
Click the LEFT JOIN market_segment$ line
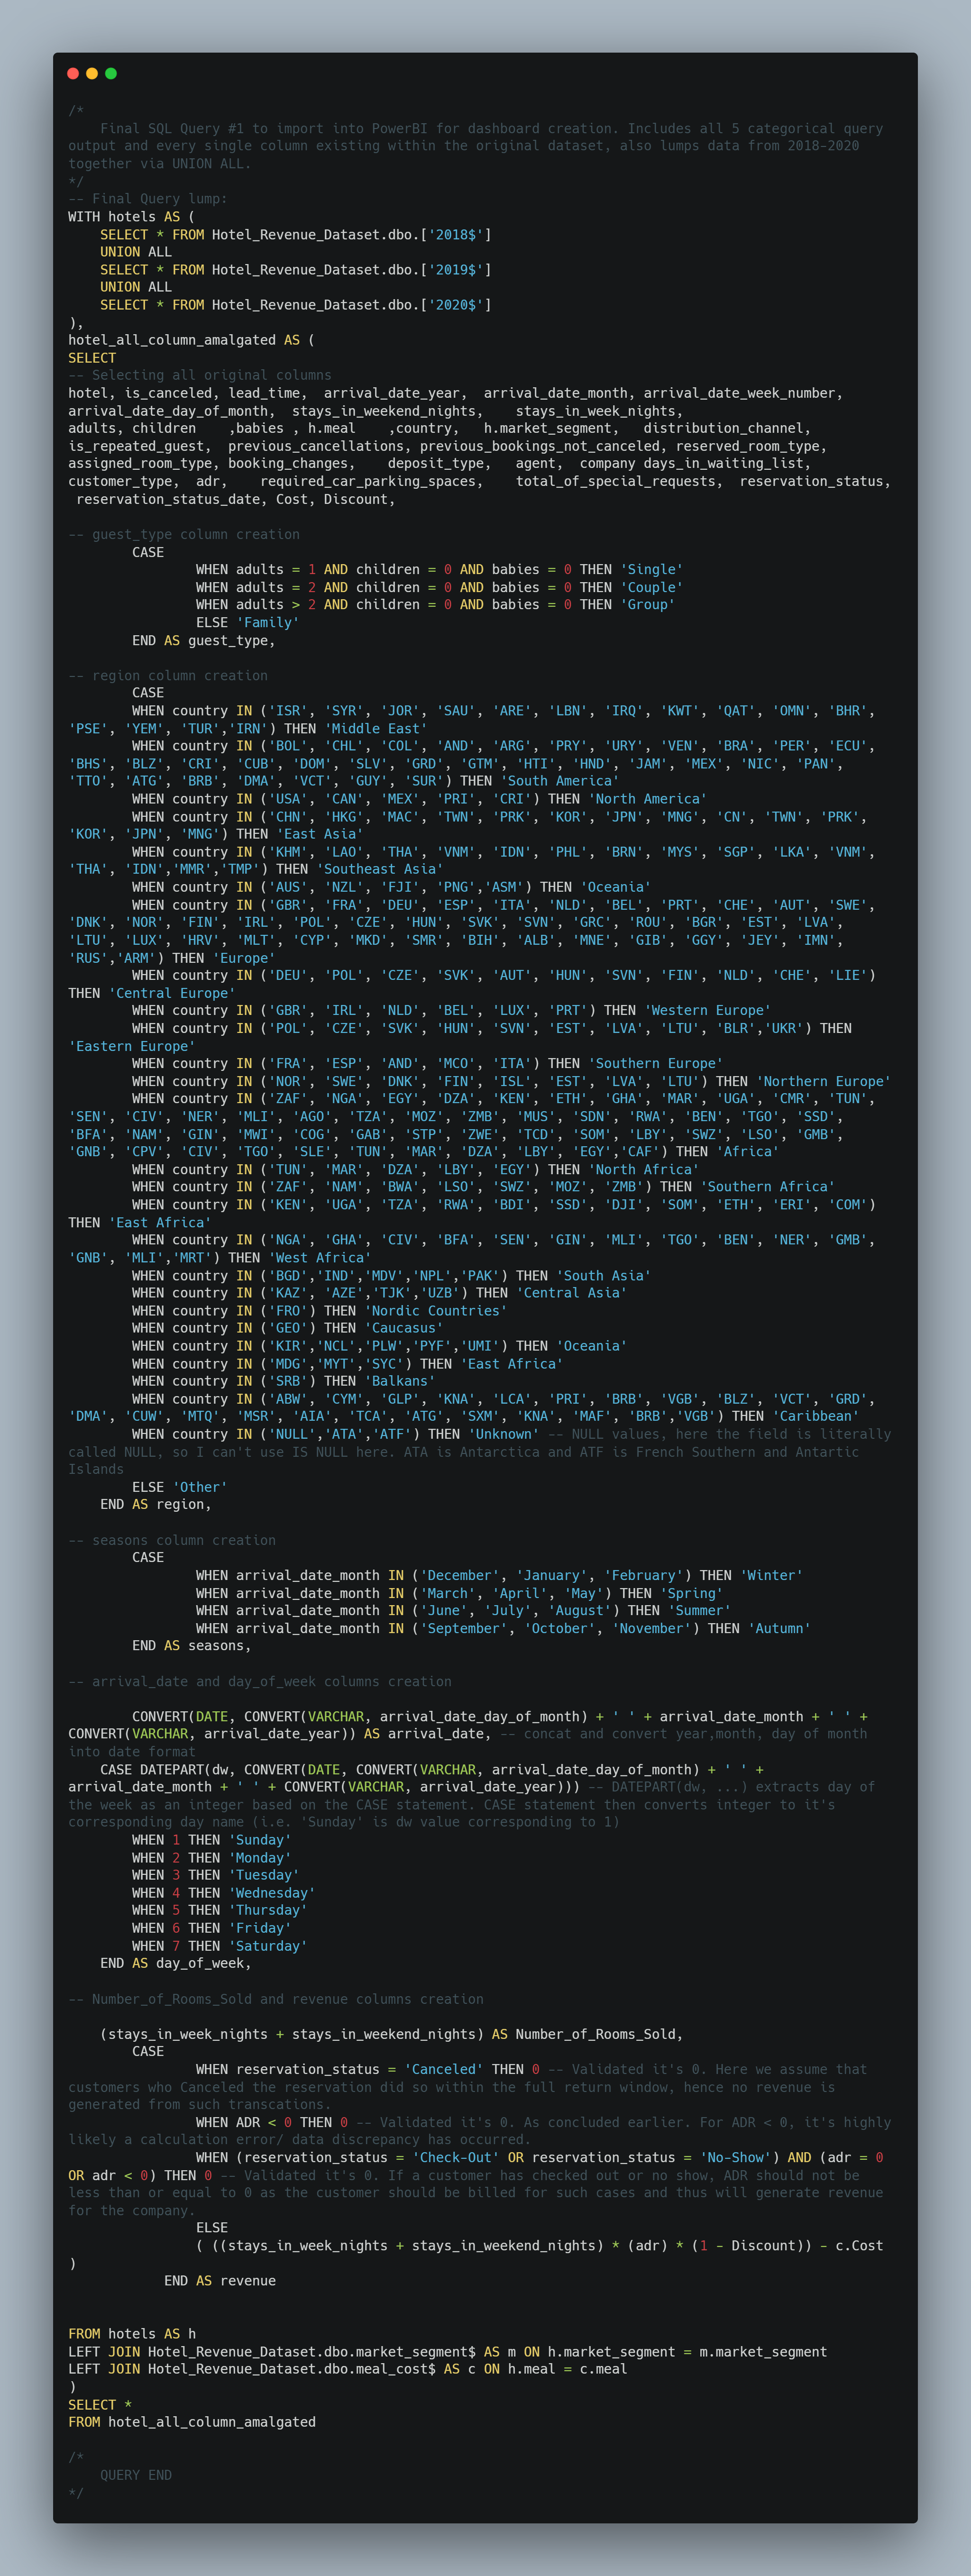(x=448, y=2352)
